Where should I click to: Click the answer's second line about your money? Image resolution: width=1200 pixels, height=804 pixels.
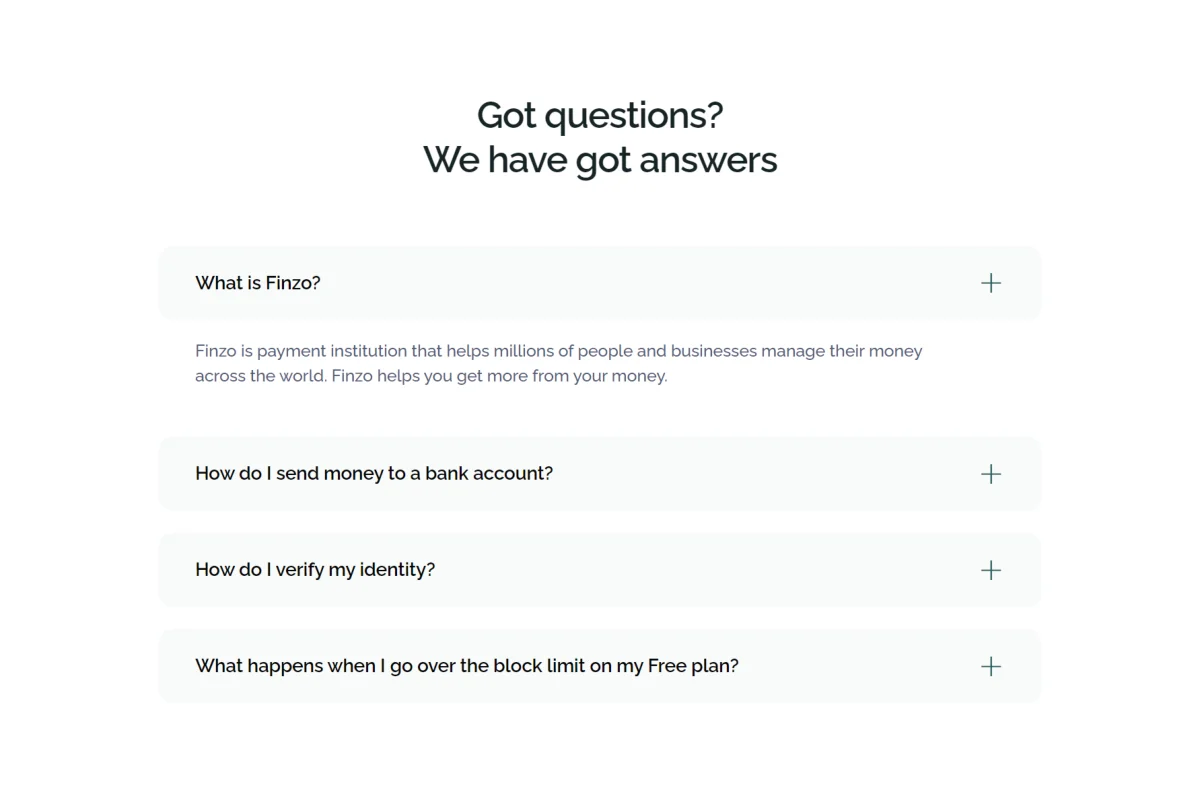tap(431, 377)
